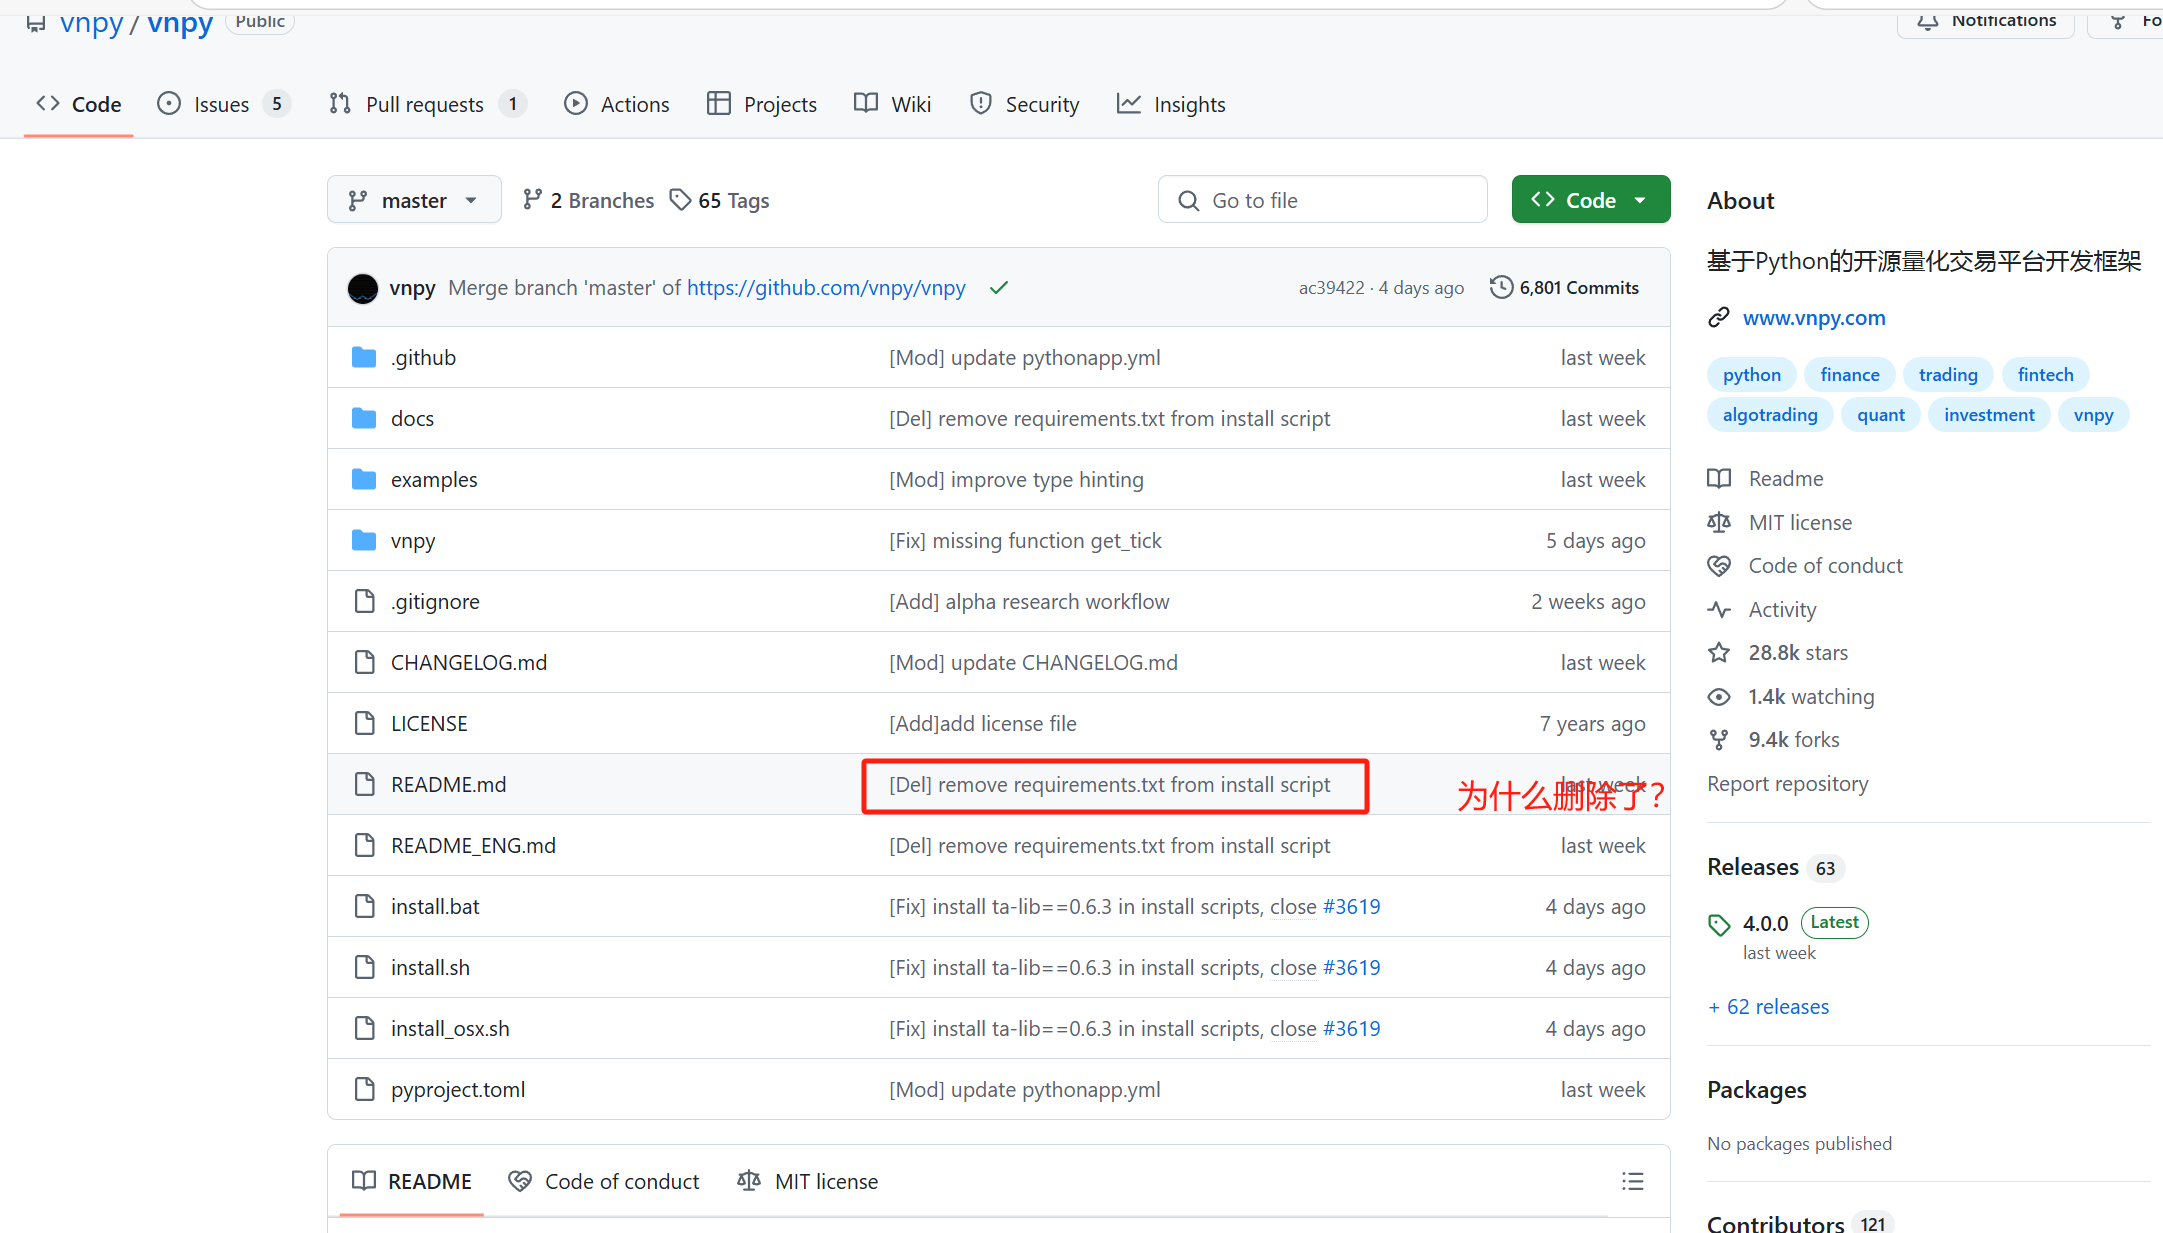Viewport: 2163px width, 1233px height.
Task: Click the examples folder icon
Action: (x=364, y=479)
